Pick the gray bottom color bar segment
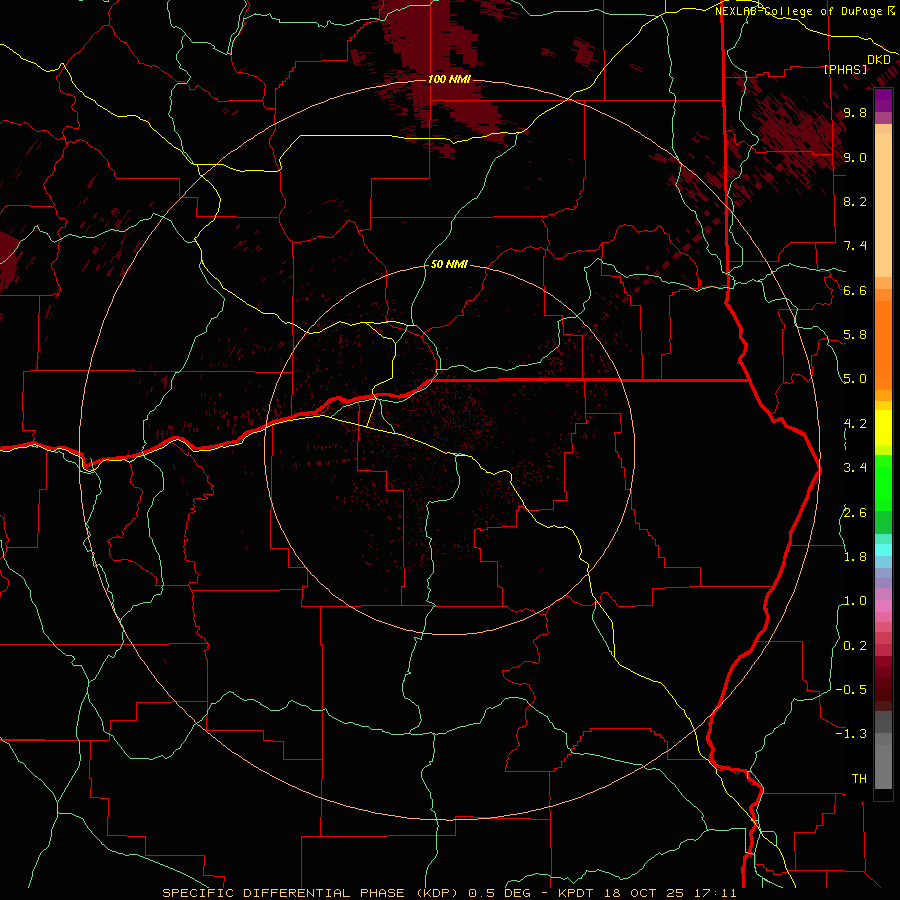Image resolution: width=900 pixels, height=900 pixels. [883, 766]
